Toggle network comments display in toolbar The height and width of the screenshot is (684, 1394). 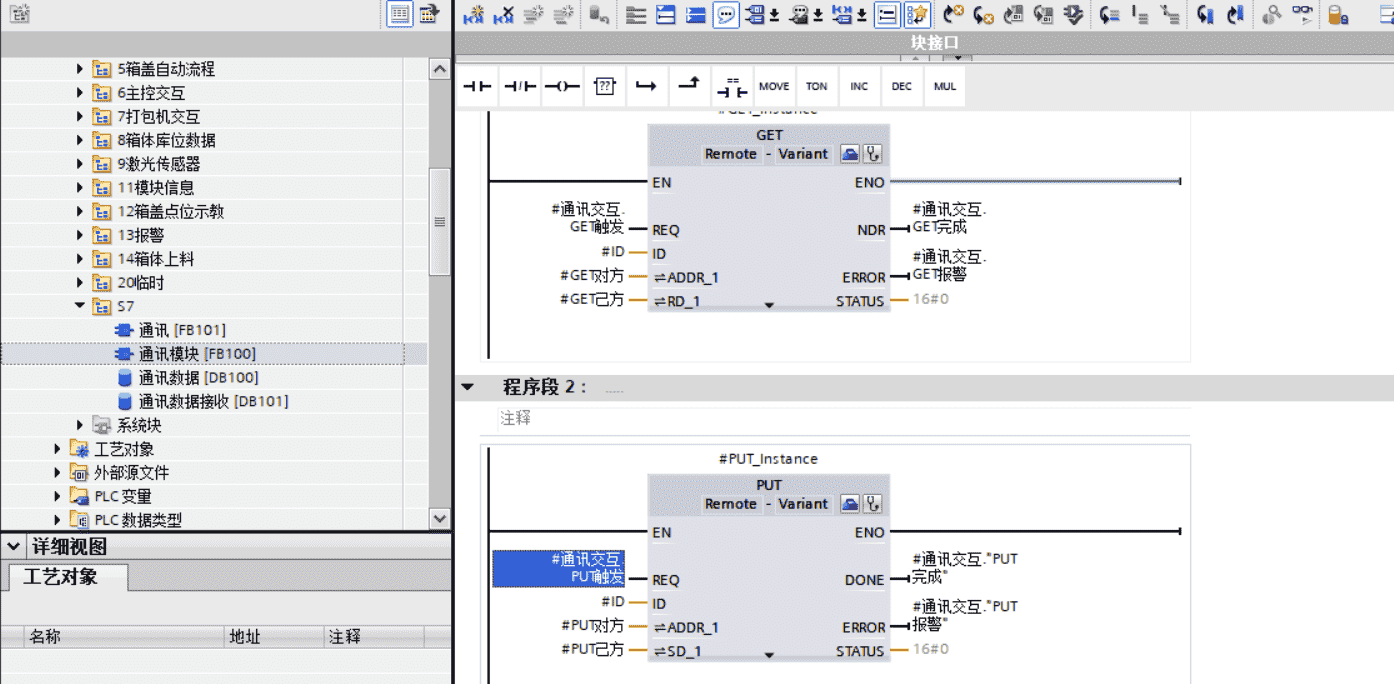tap(726, 15)
